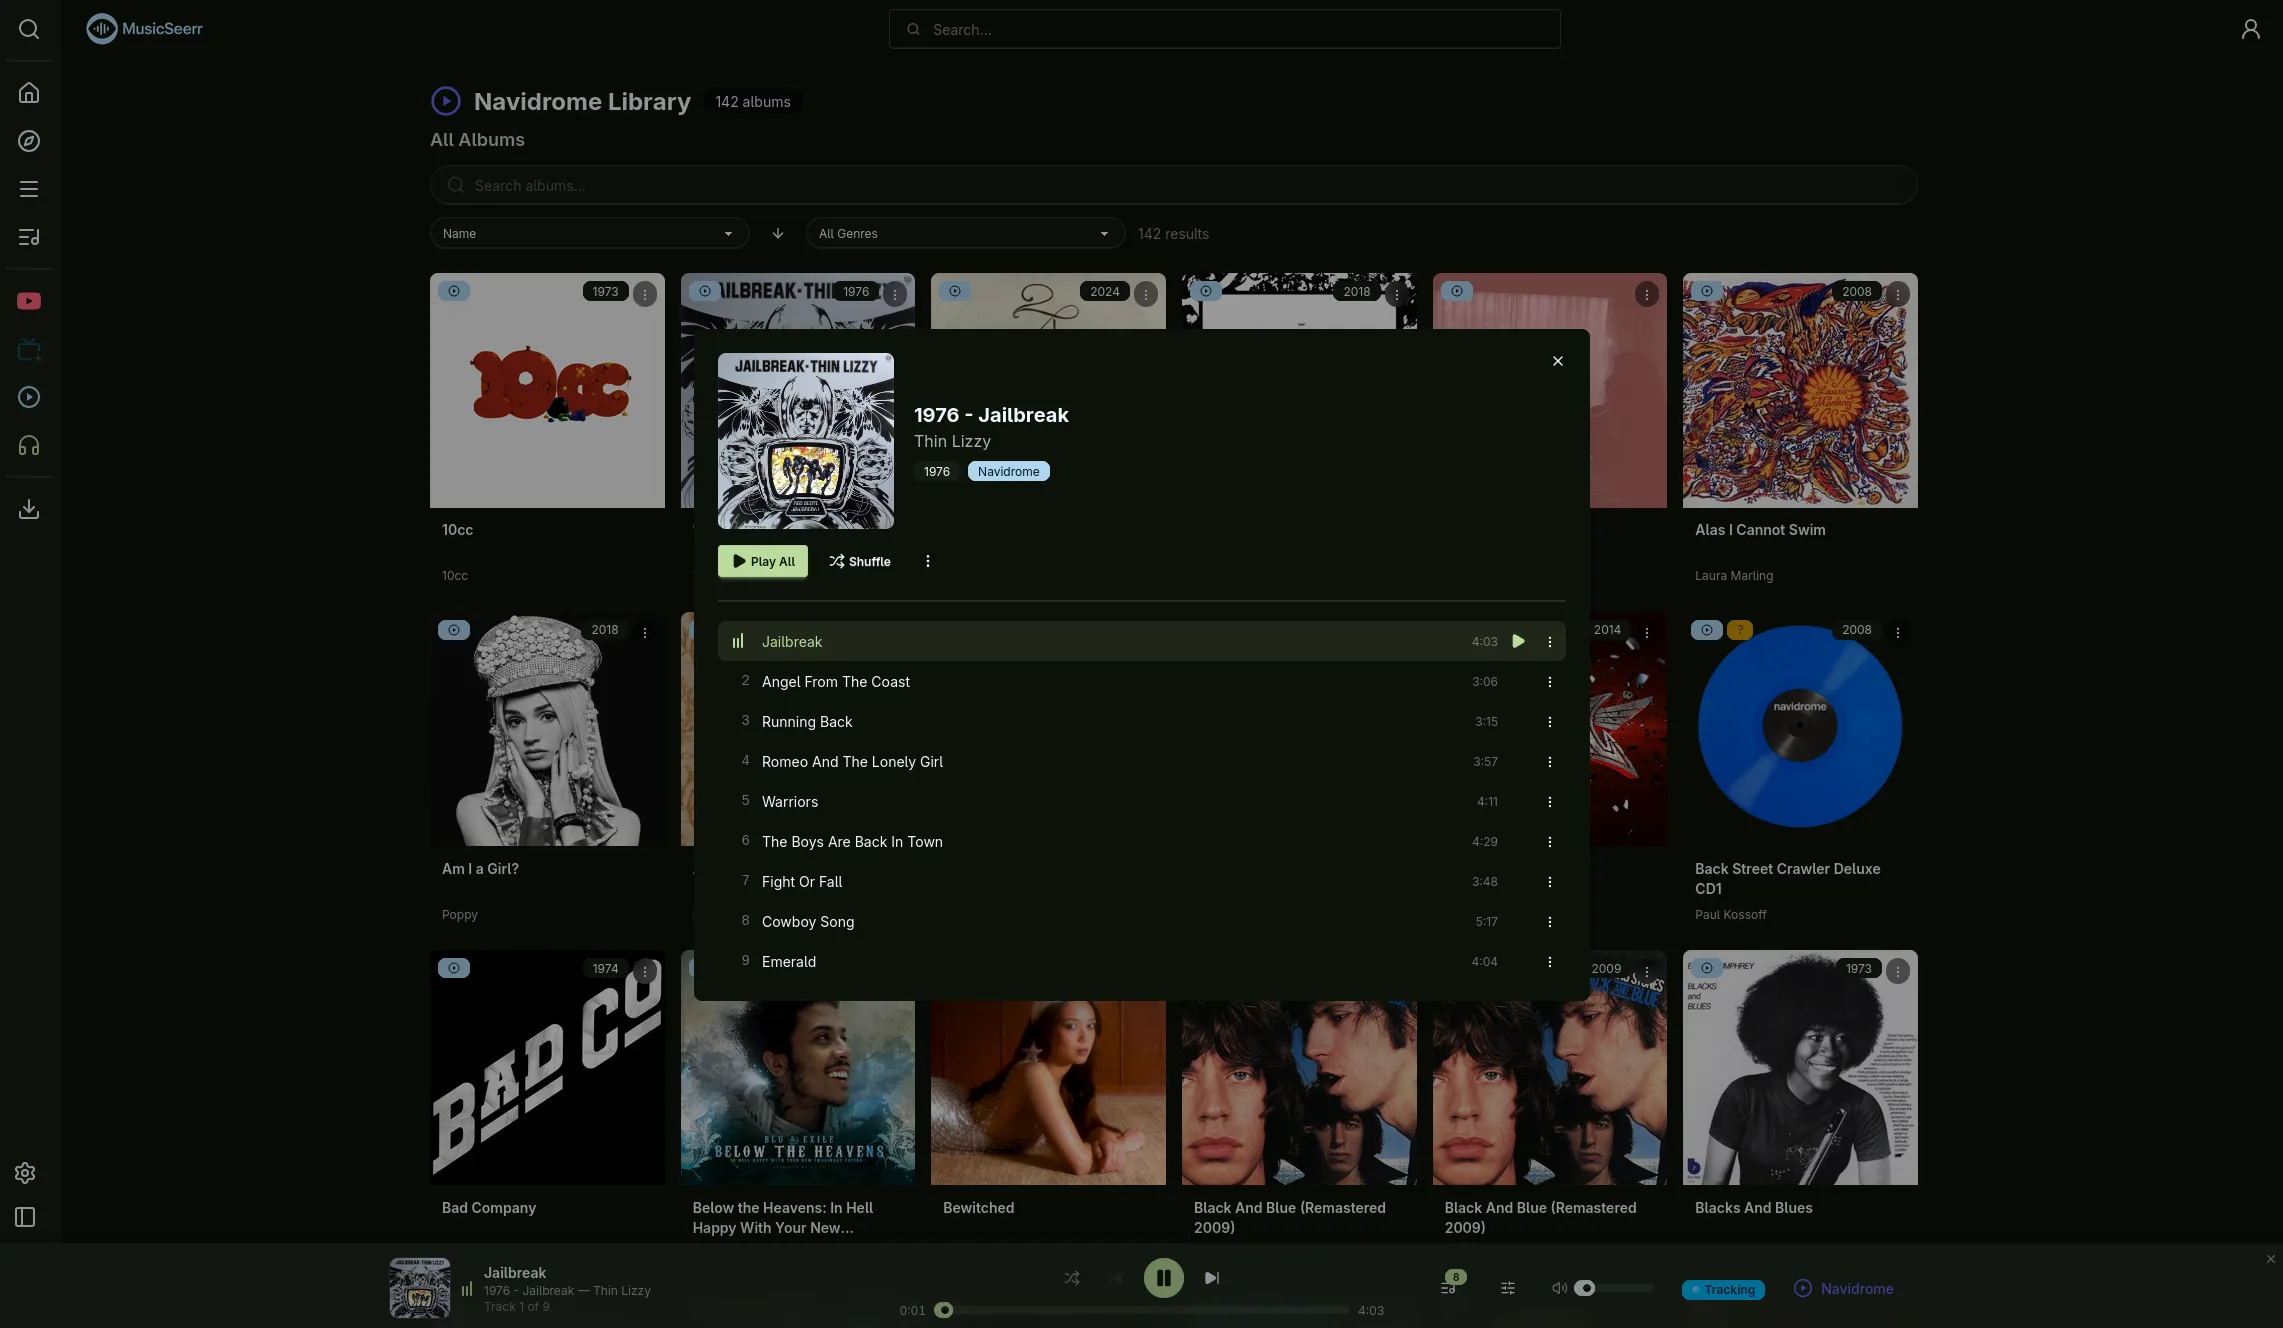Open the three-dot menu for the Jailbreak track
This screenshot has width=2283, height=1328.
pyautogui.click(x=1550, y=641)
